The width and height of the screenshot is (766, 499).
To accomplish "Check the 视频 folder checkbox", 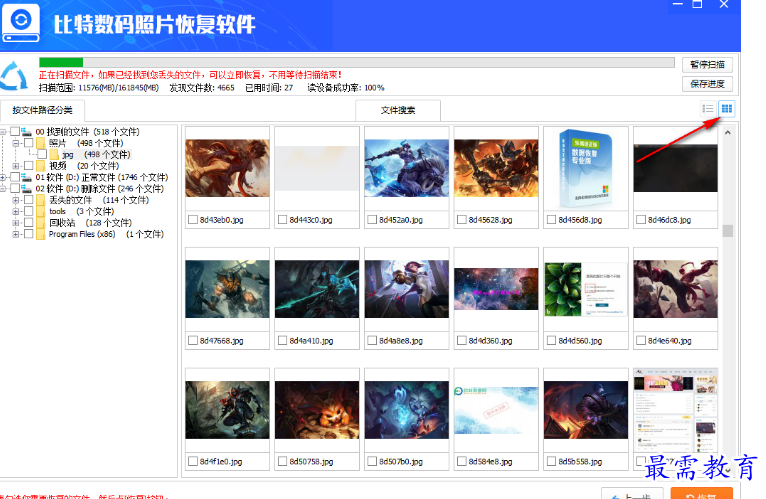I will [x=29, y=166].
